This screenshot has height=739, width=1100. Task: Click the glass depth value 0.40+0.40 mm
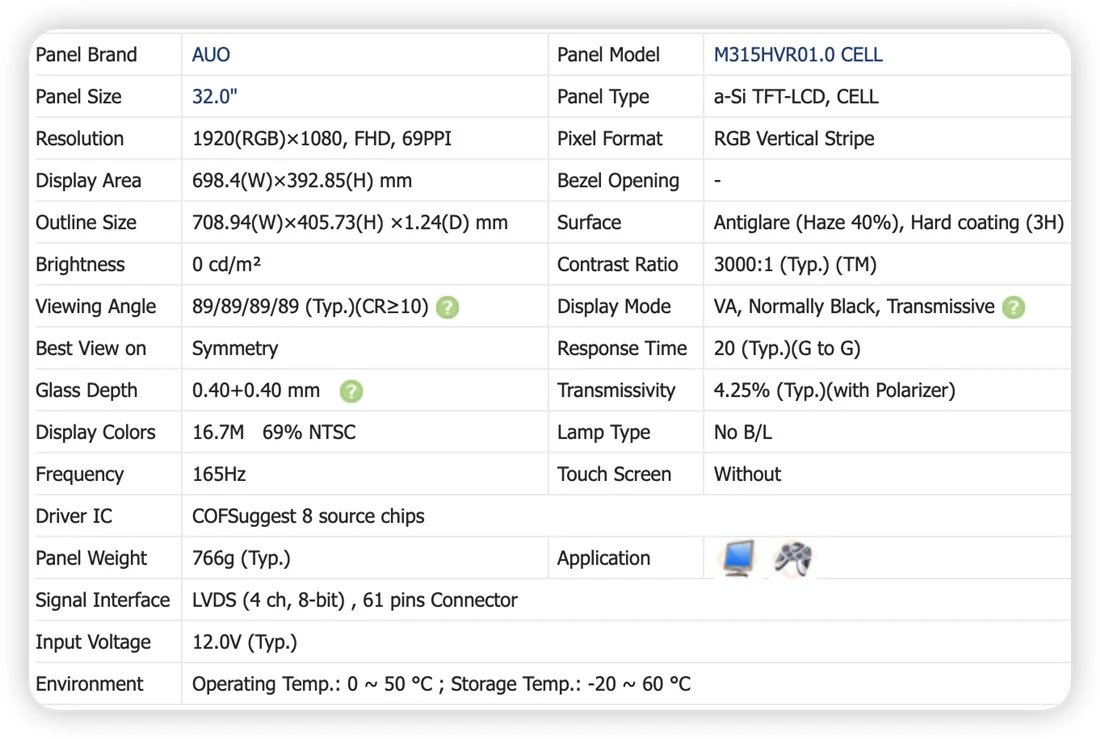(256, 390)
